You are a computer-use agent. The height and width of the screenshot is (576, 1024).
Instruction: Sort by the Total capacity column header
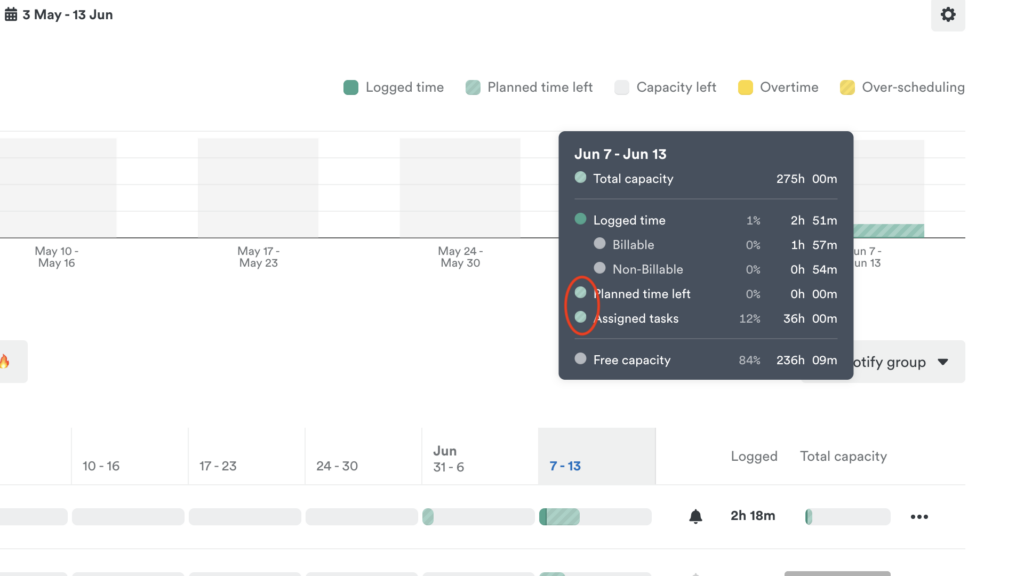843,456
